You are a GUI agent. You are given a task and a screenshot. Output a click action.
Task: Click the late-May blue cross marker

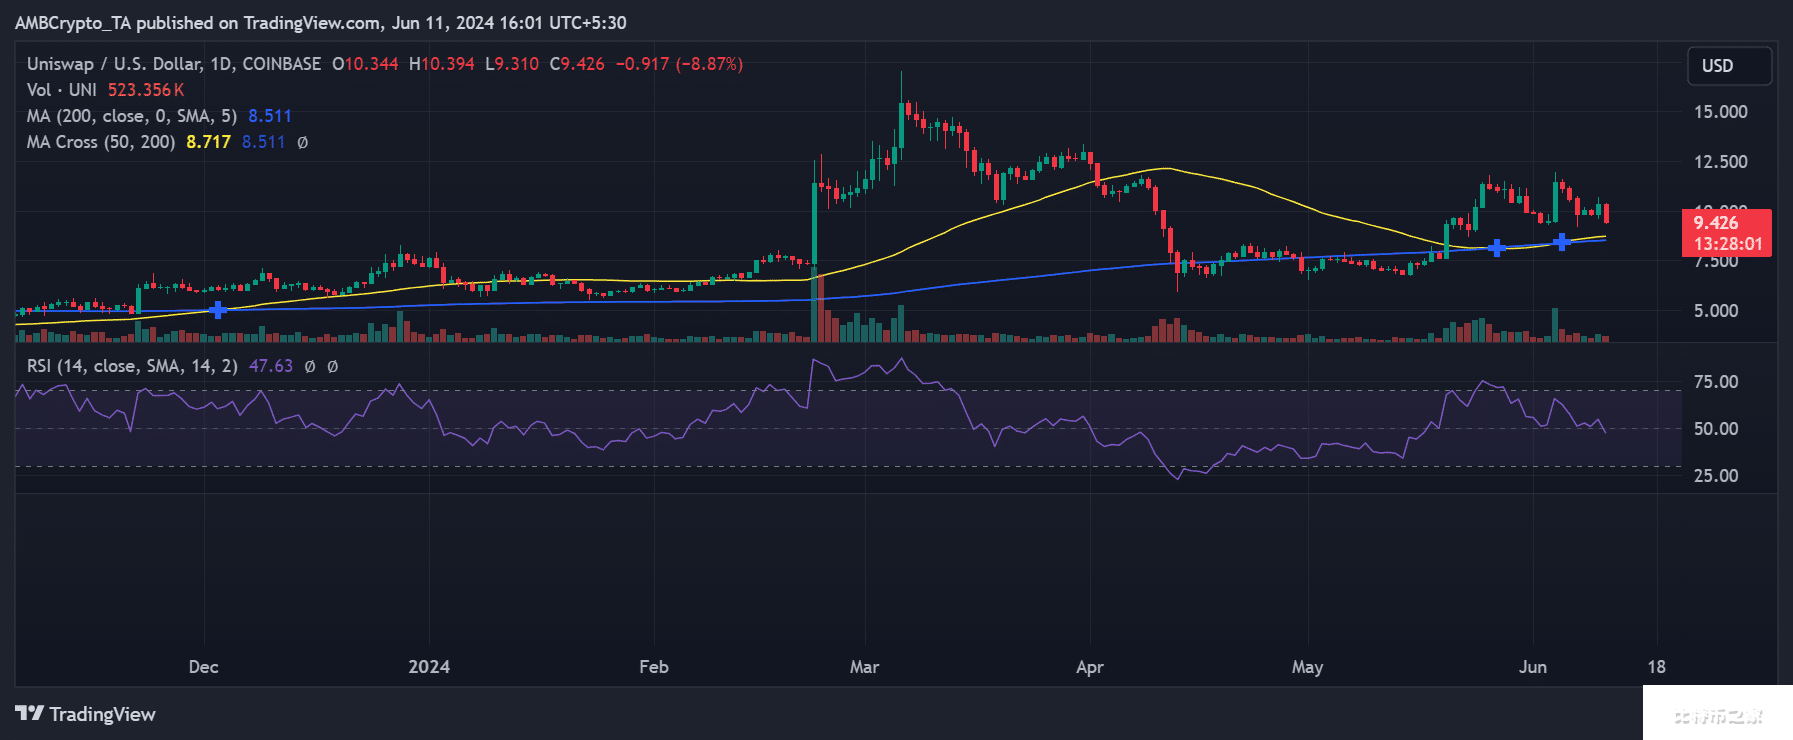tap(1496, 248)
